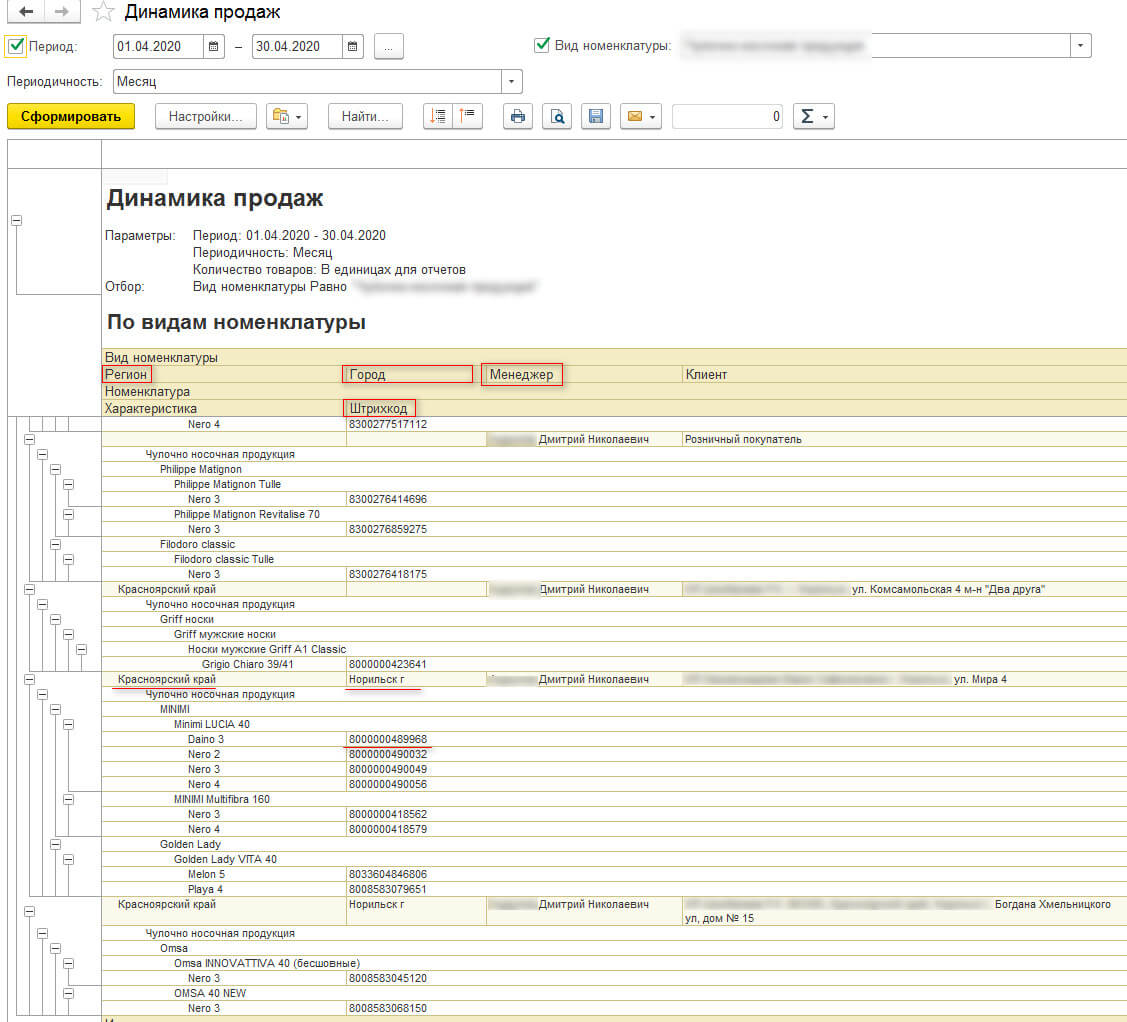1127x1022 pixels.
Task: Collapse the report header group in tree
Action: [16, 221]
